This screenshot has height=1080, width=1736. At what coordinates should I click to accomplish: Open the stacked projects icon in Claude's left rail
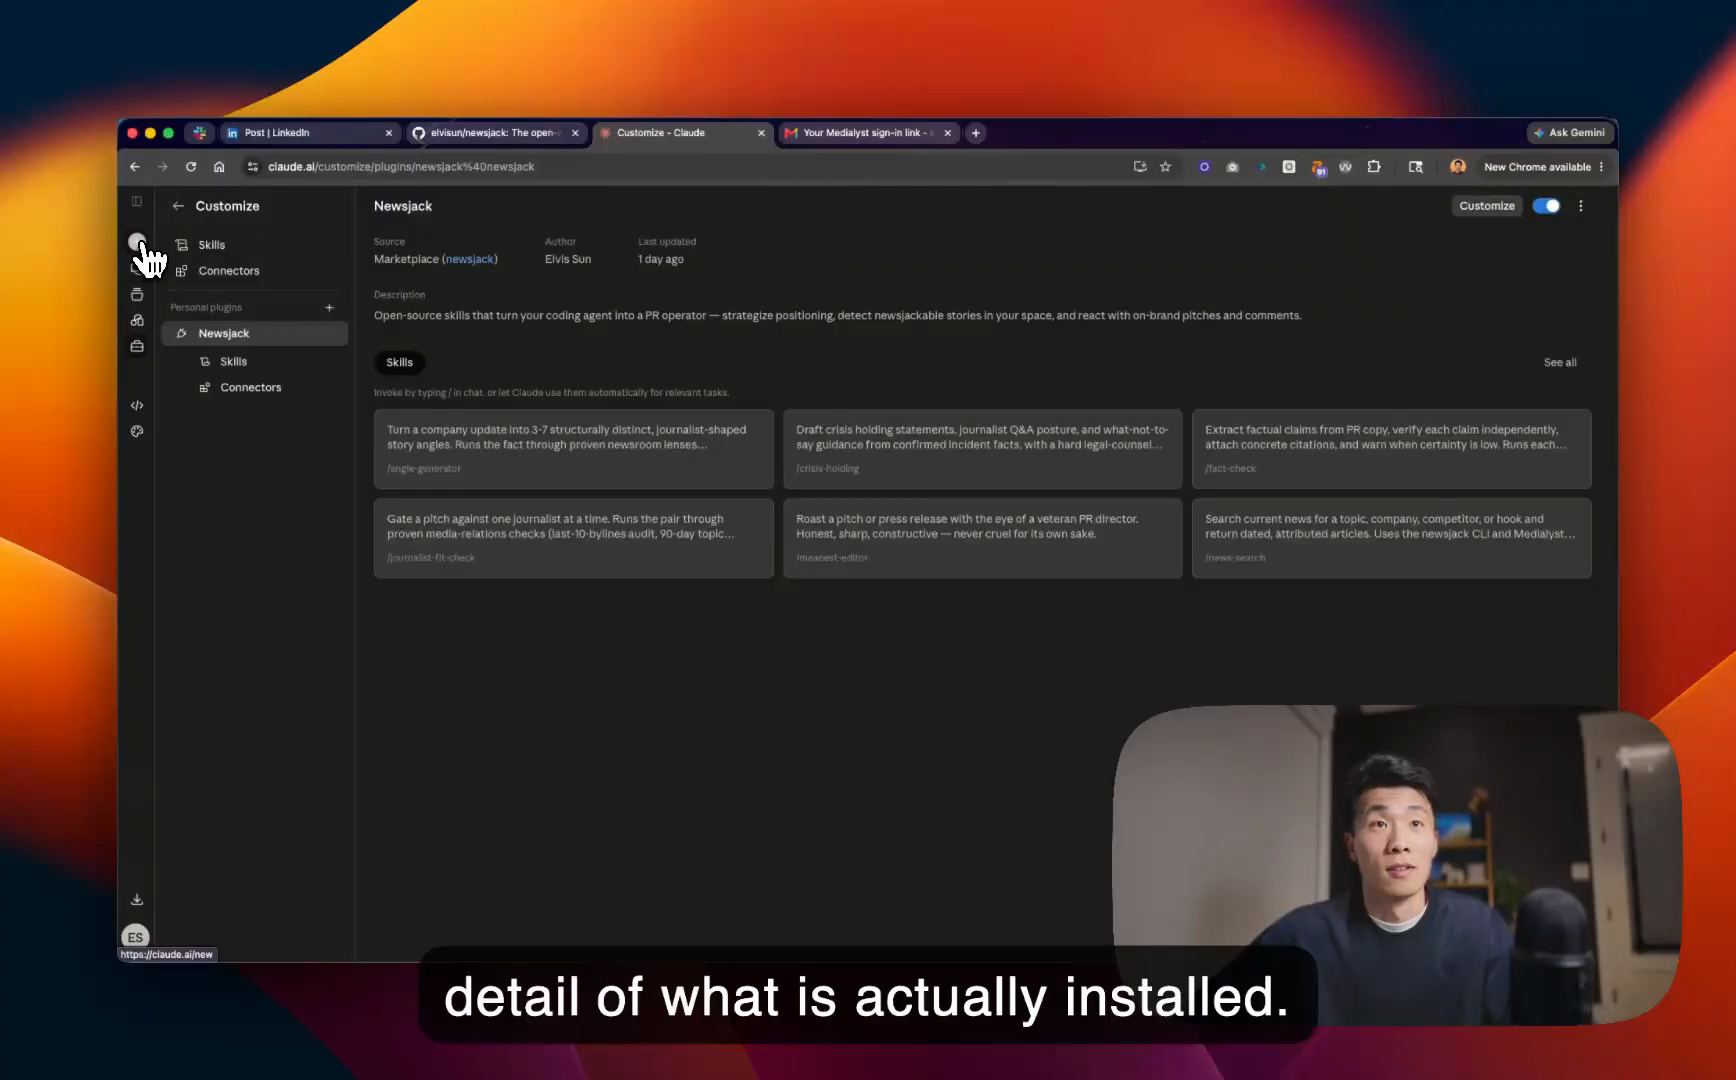[x=137, y=295]
